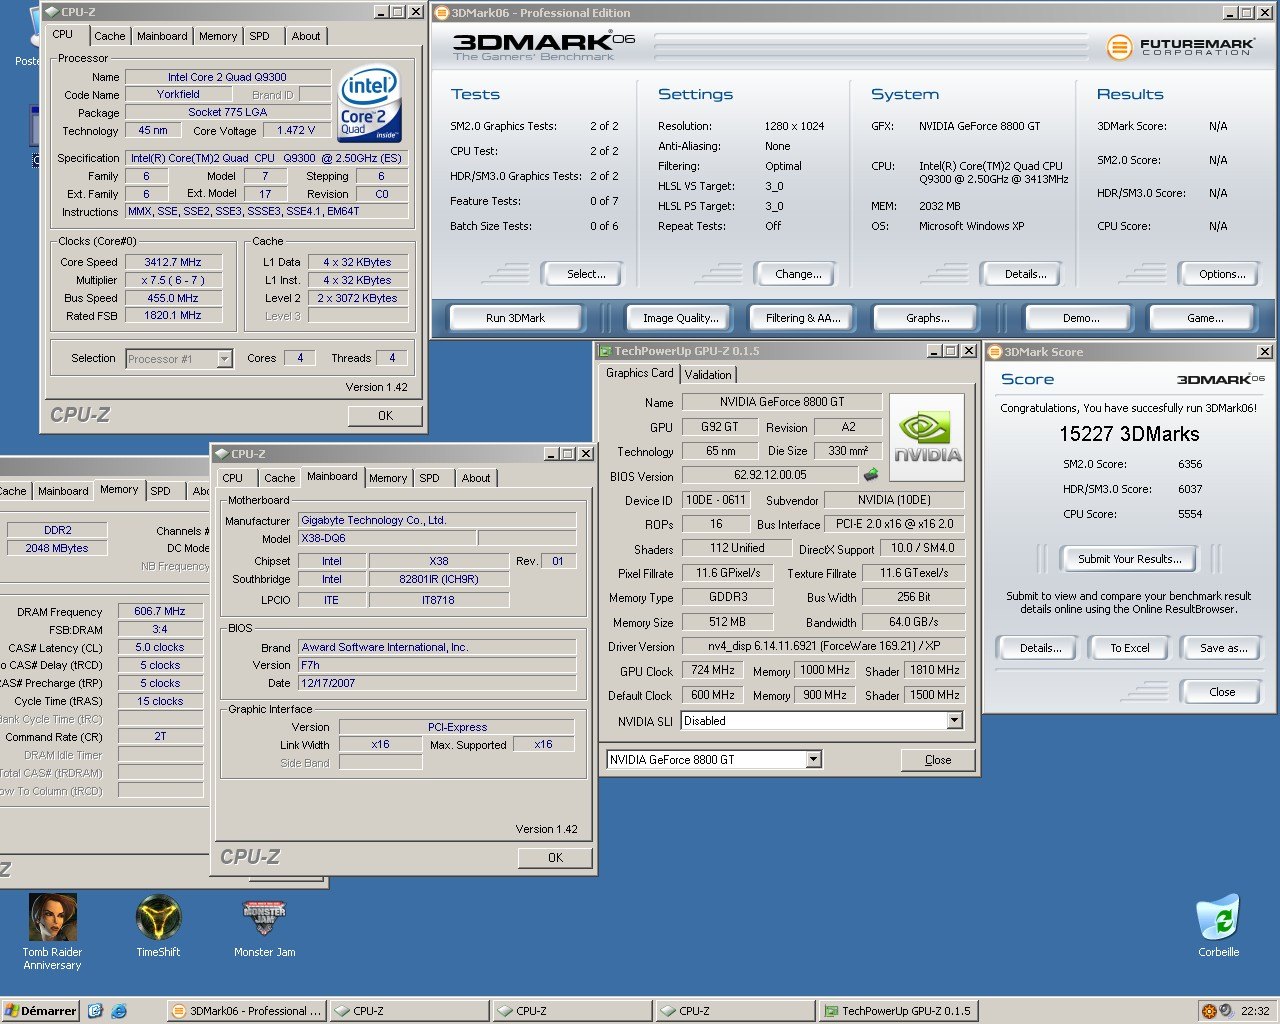This screenshot has width=1280, height=1024.
Task: Expand the NVIDIA SLI dropdown
Action: tap(954, 720)
